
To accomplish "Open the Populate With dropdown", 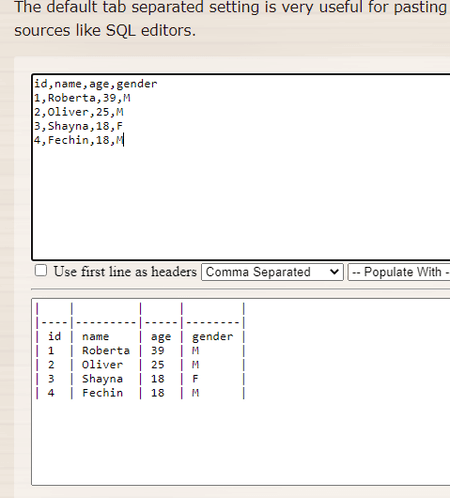I will click(399, 272).
